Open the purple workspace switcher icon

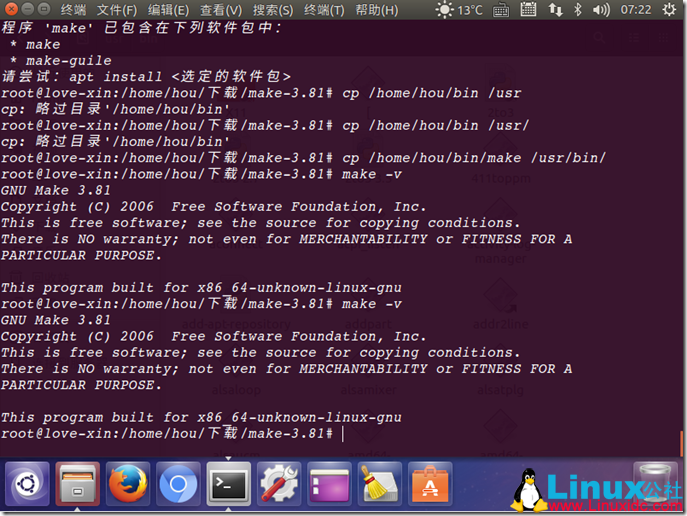coord(329,484)
